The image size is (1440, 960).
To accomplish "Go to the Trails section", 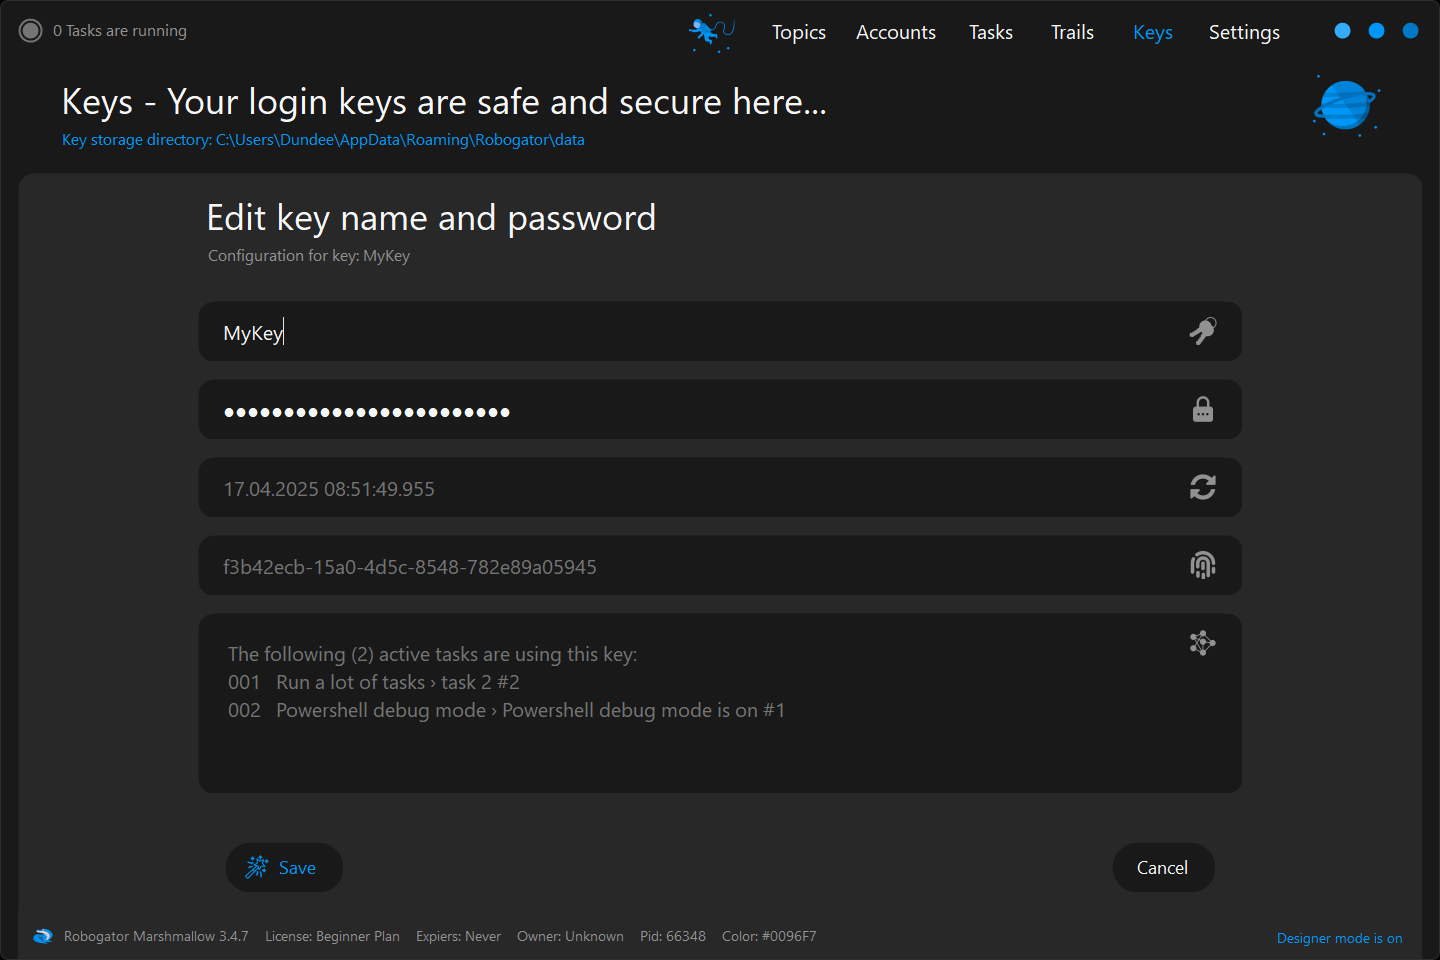I will pos(1072,32).
